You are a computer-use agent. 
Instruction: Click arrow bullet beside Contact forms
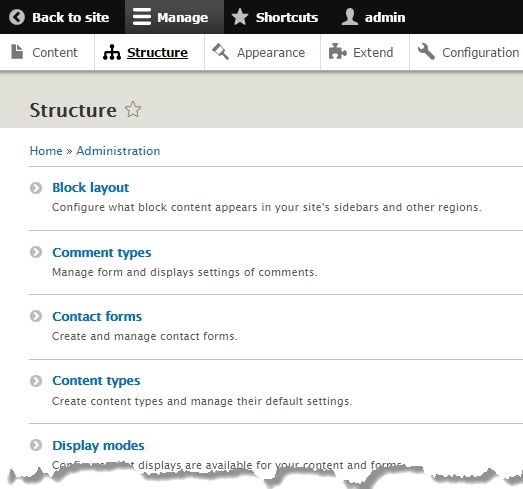coord(36,316)
